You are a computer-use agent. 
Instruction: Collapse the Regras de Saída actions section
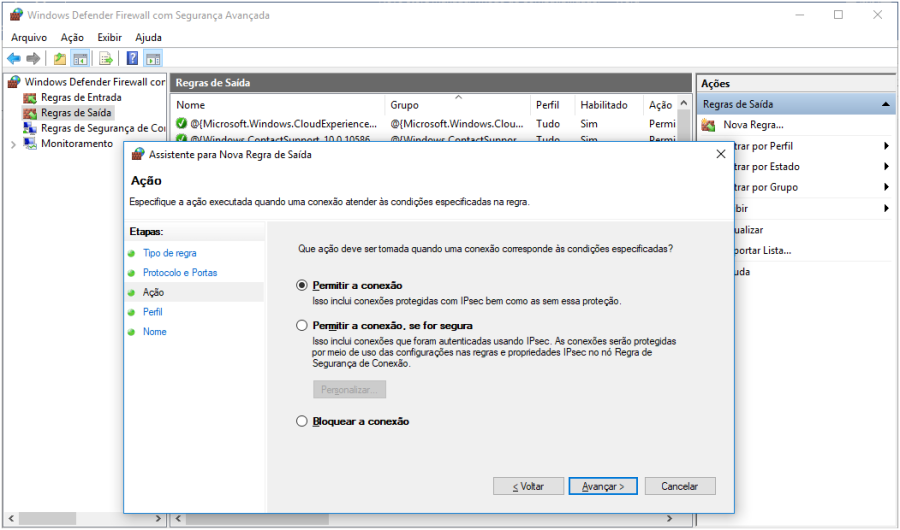point(886,105)
